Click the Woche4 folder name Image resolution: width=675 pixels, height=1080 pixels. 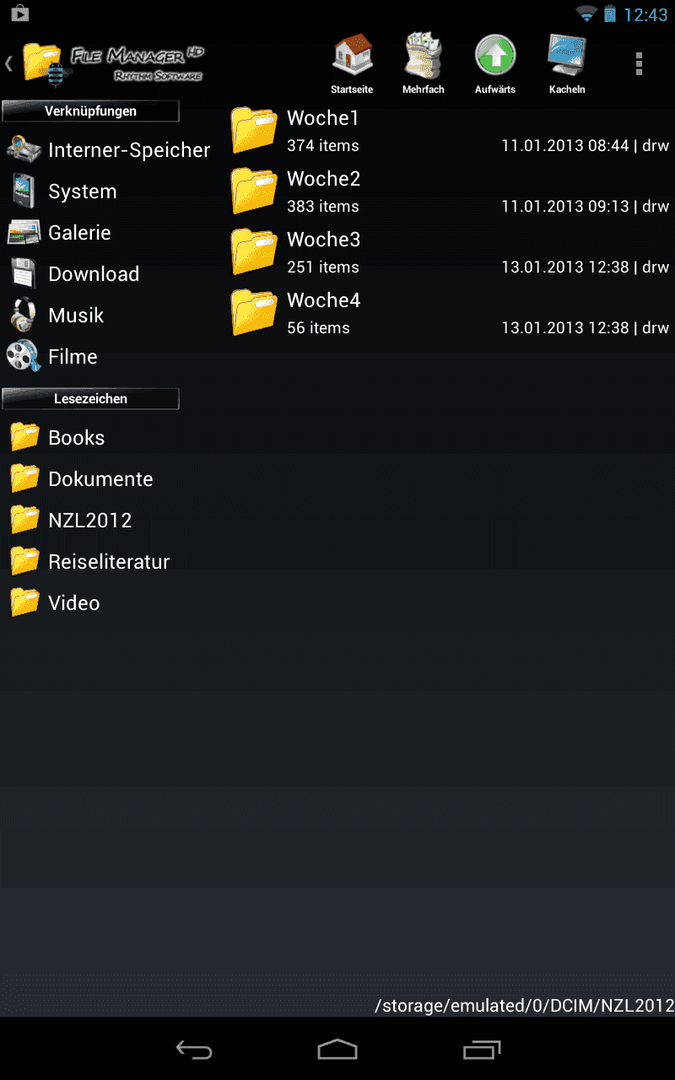coord(323,300)
